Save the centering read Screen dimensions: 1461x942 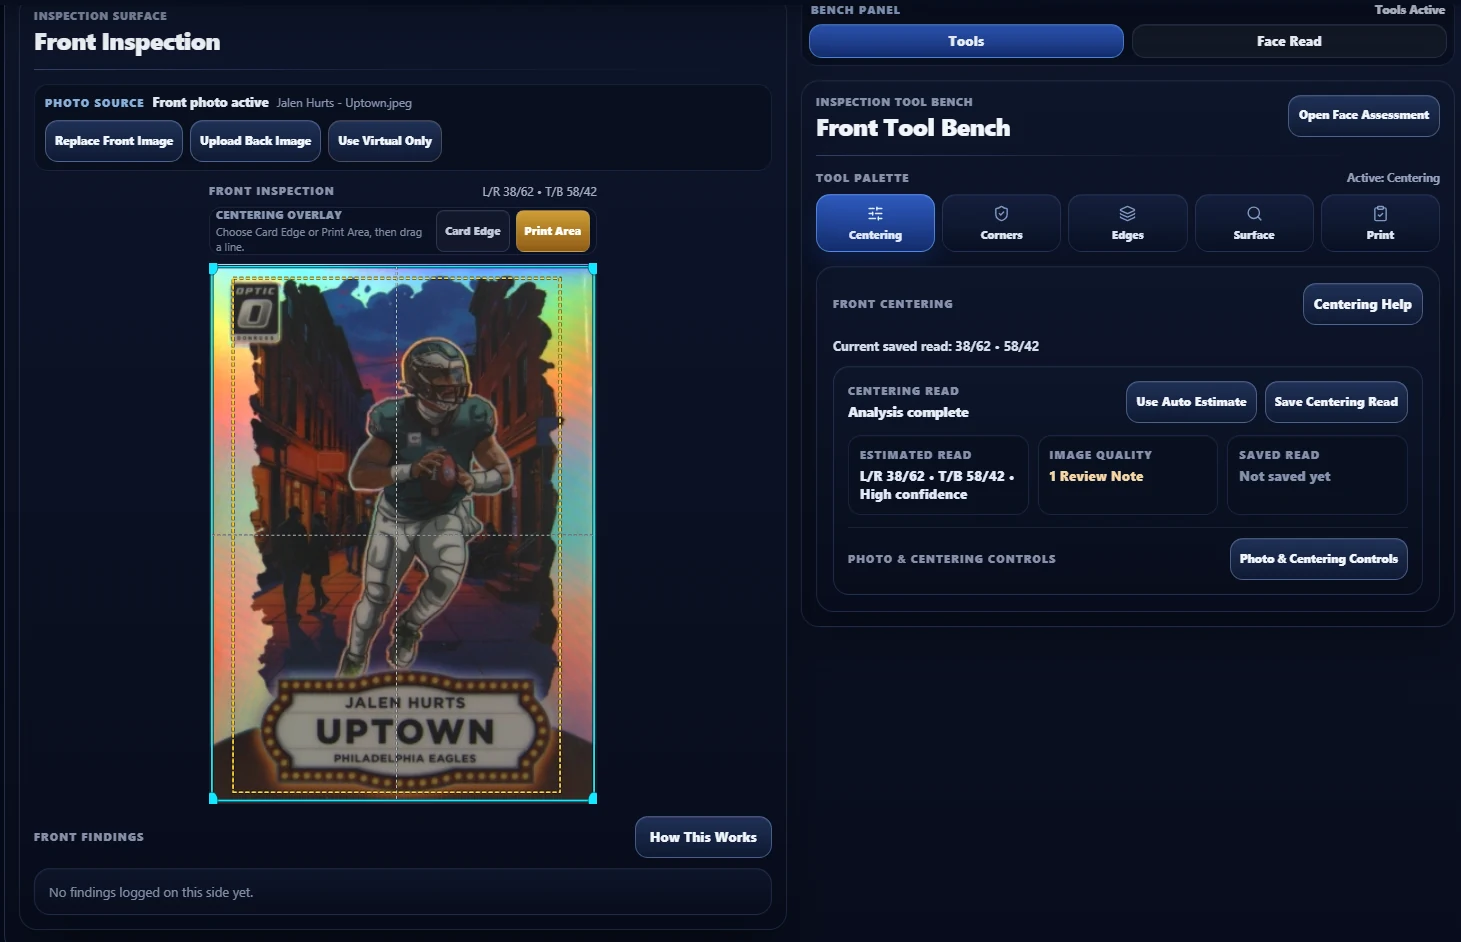pyautogui.click(x=1336, y=402)
